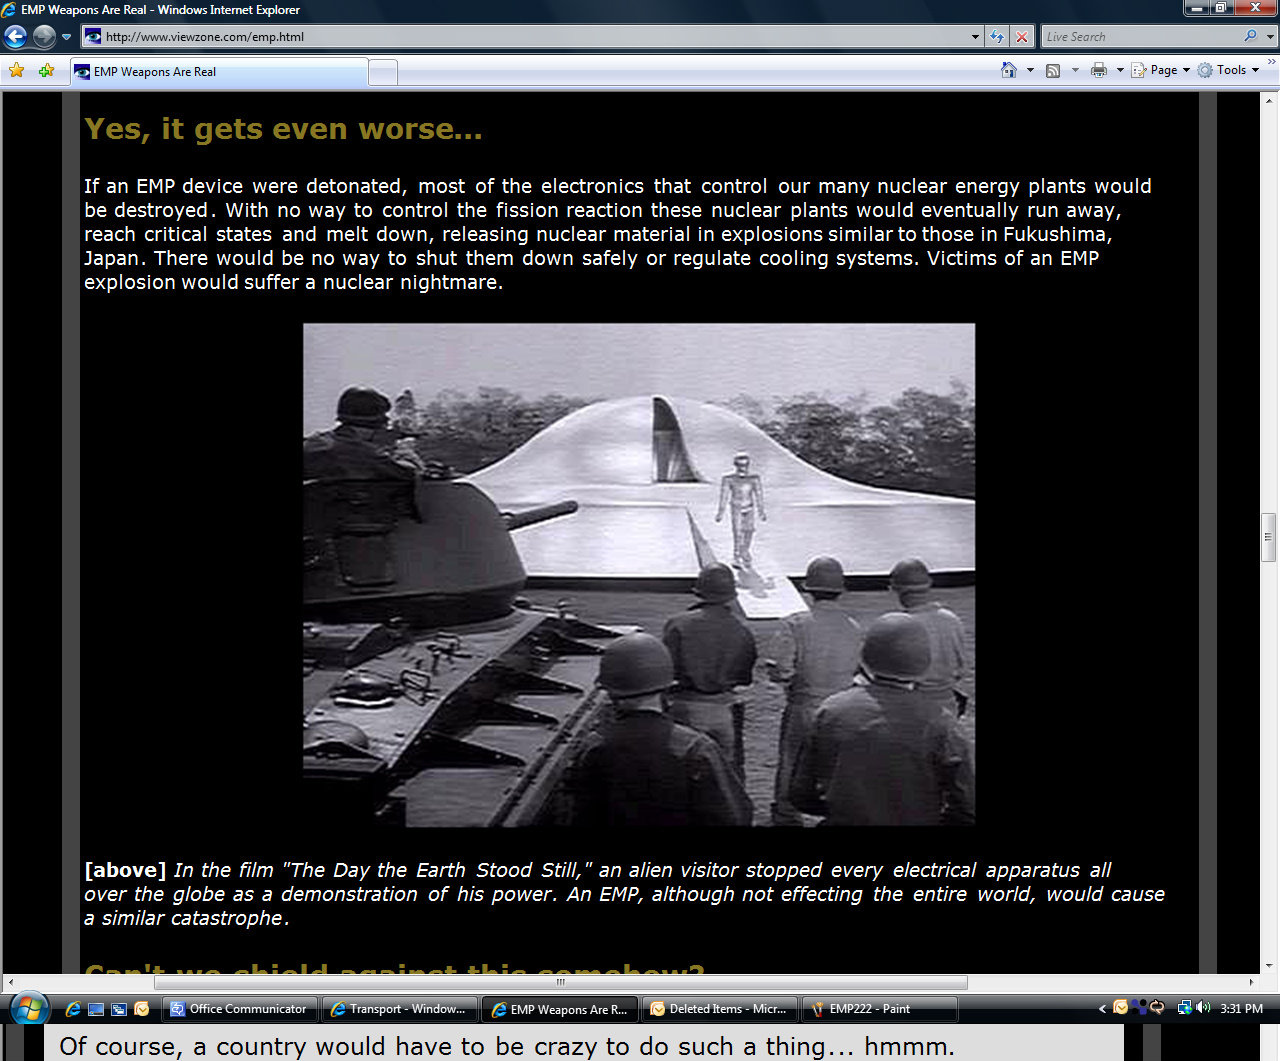Viewport: 1280px width, 1061px height.
Task: Click the vertical scrollbar down arrow
Action: click(1268, 966)
